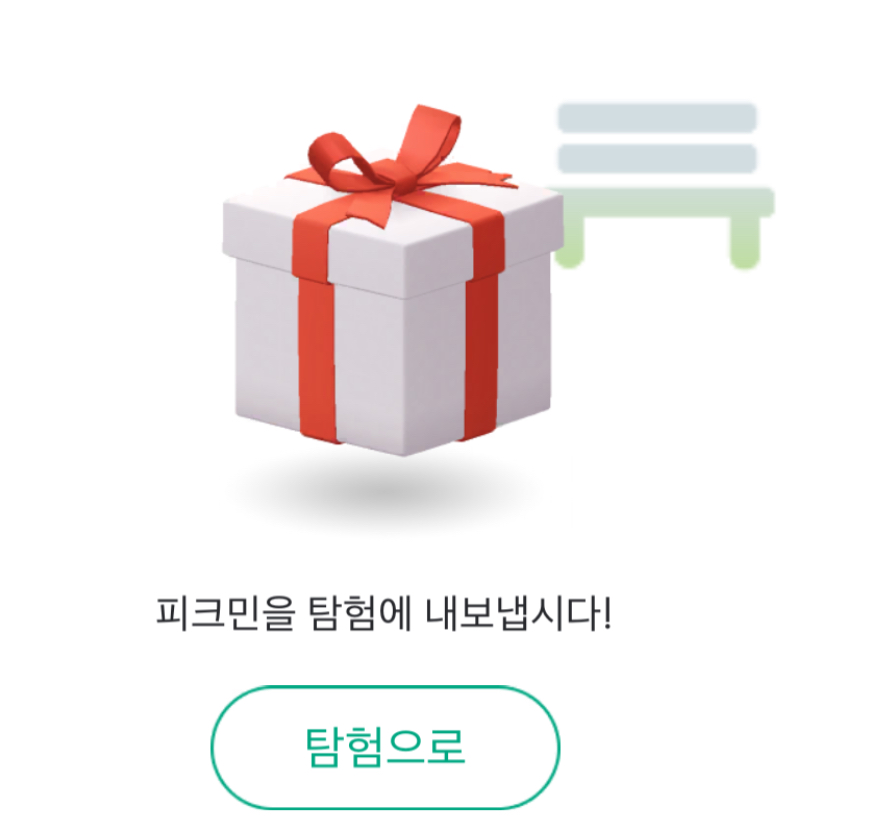This screenshot has height=840, width=872.
Task: Select the blurred bench icon
Action: tap(662, 185)
